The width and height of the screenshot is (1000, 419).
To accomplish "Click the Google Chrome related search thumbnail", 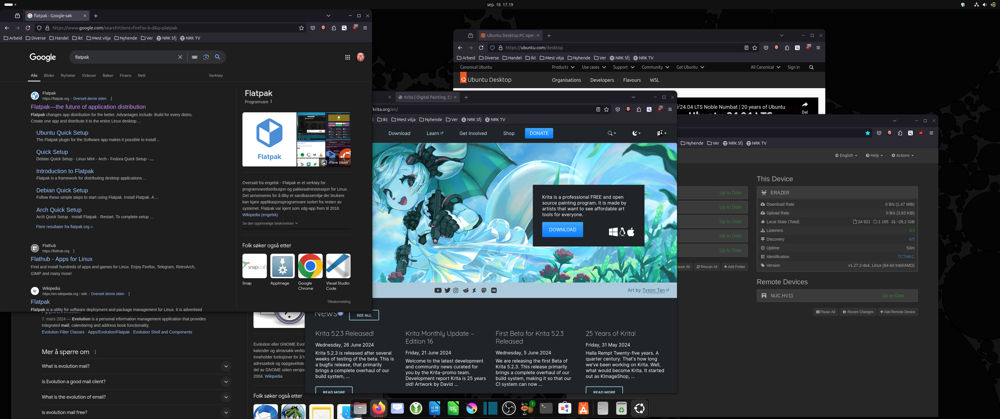I will pyautogui.click(x=310, y=266).
